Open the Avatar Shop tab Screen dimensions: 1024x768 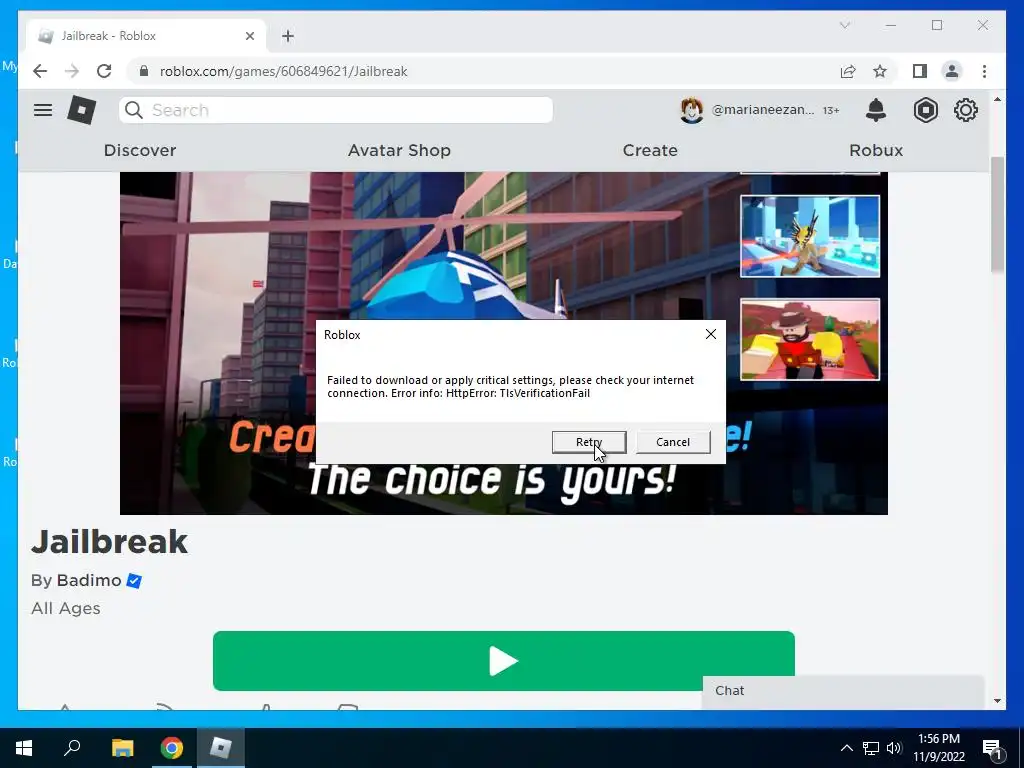pyautogui.click(x=399, y=150)
